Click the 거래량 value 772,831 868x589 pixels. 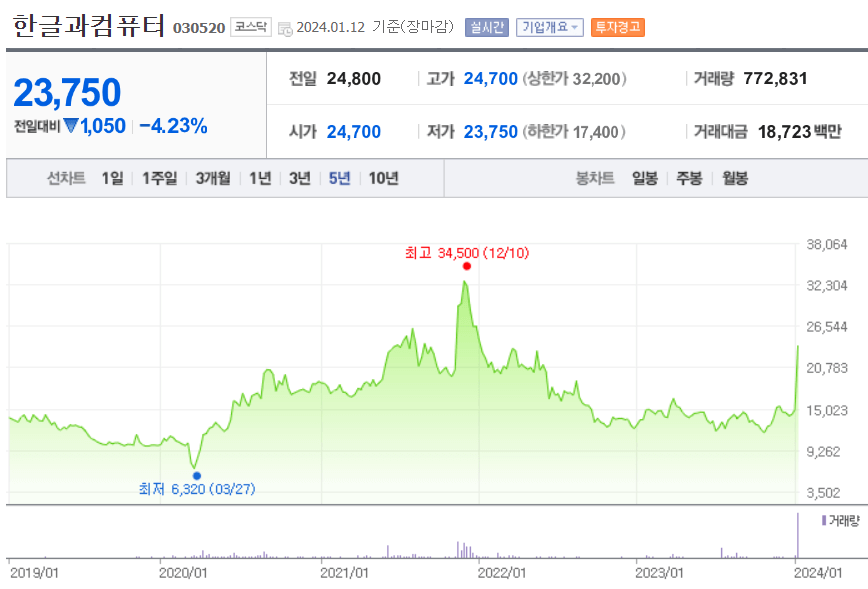pyautogui.click(x=775, y=79)
